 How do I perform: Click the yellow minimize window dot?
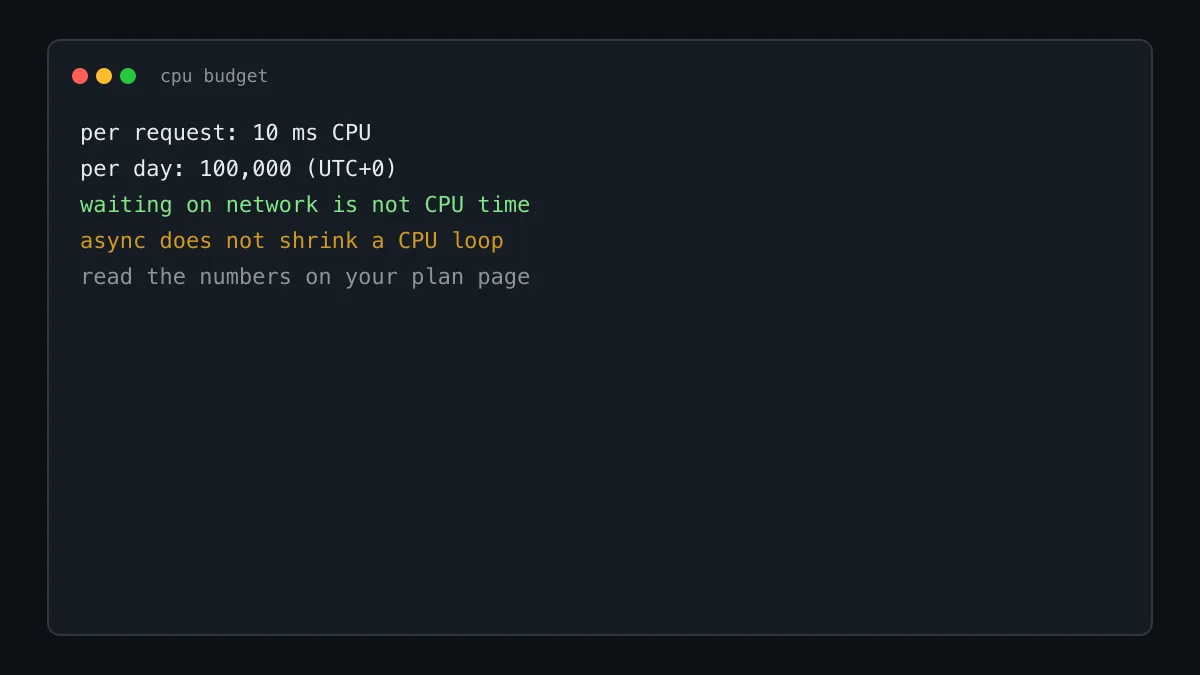(104, 76)
